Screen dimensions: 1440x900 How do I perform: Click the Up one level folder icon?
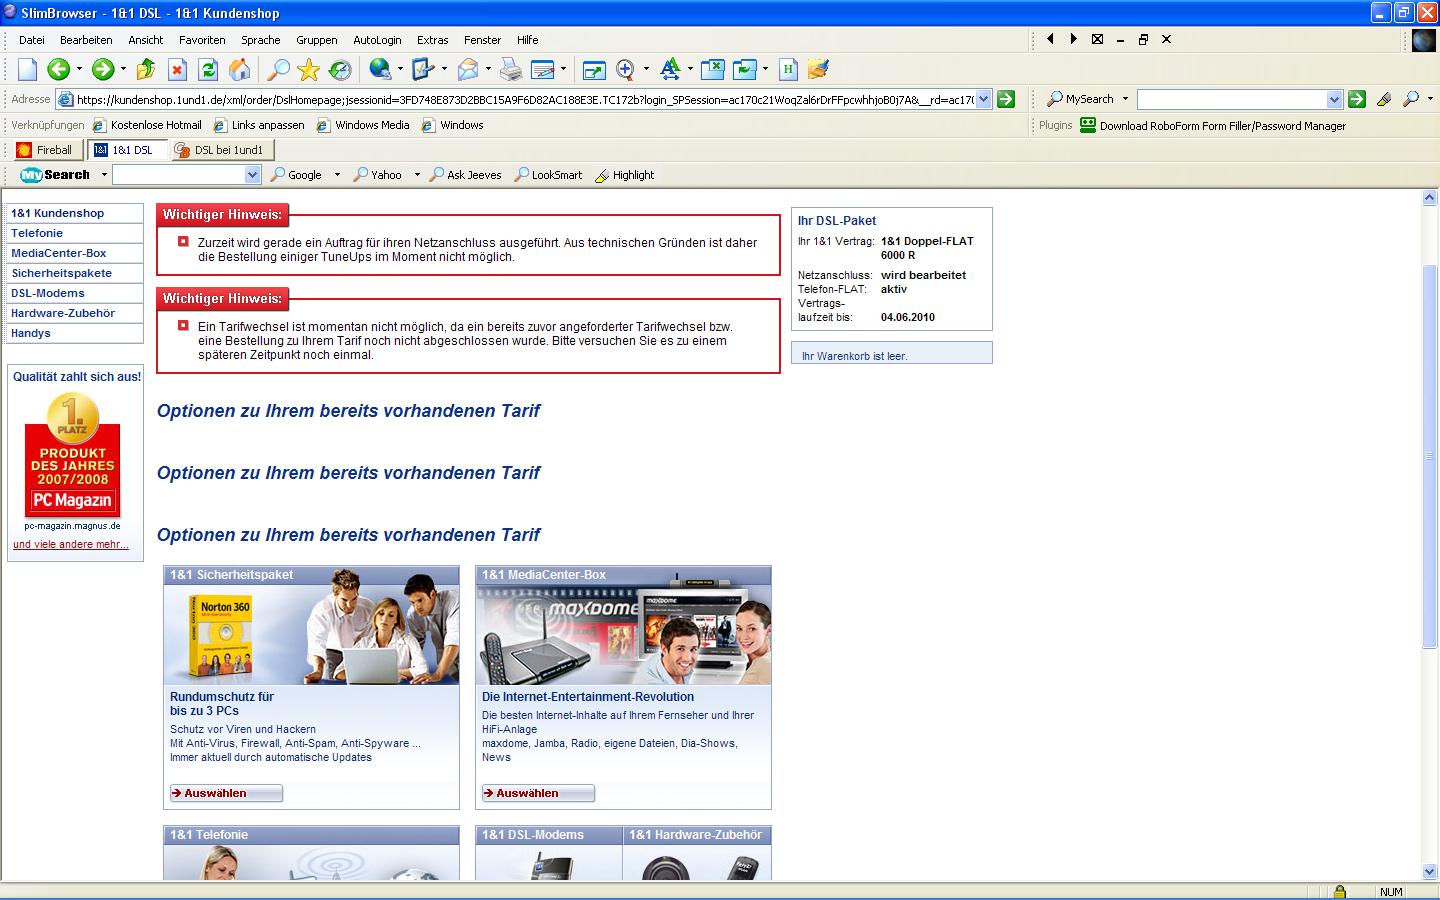pos(146,69)
